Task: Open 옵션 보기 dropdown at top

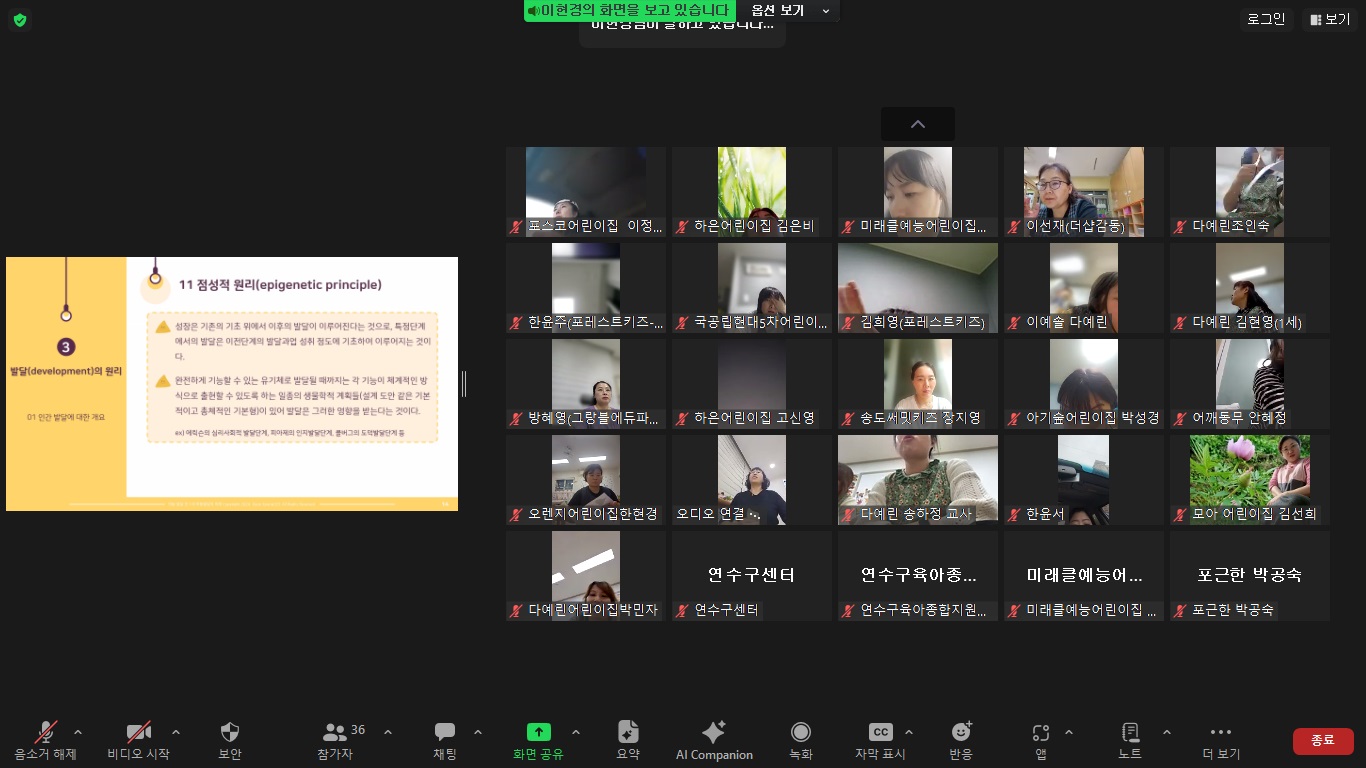Action: coord(790,10)
